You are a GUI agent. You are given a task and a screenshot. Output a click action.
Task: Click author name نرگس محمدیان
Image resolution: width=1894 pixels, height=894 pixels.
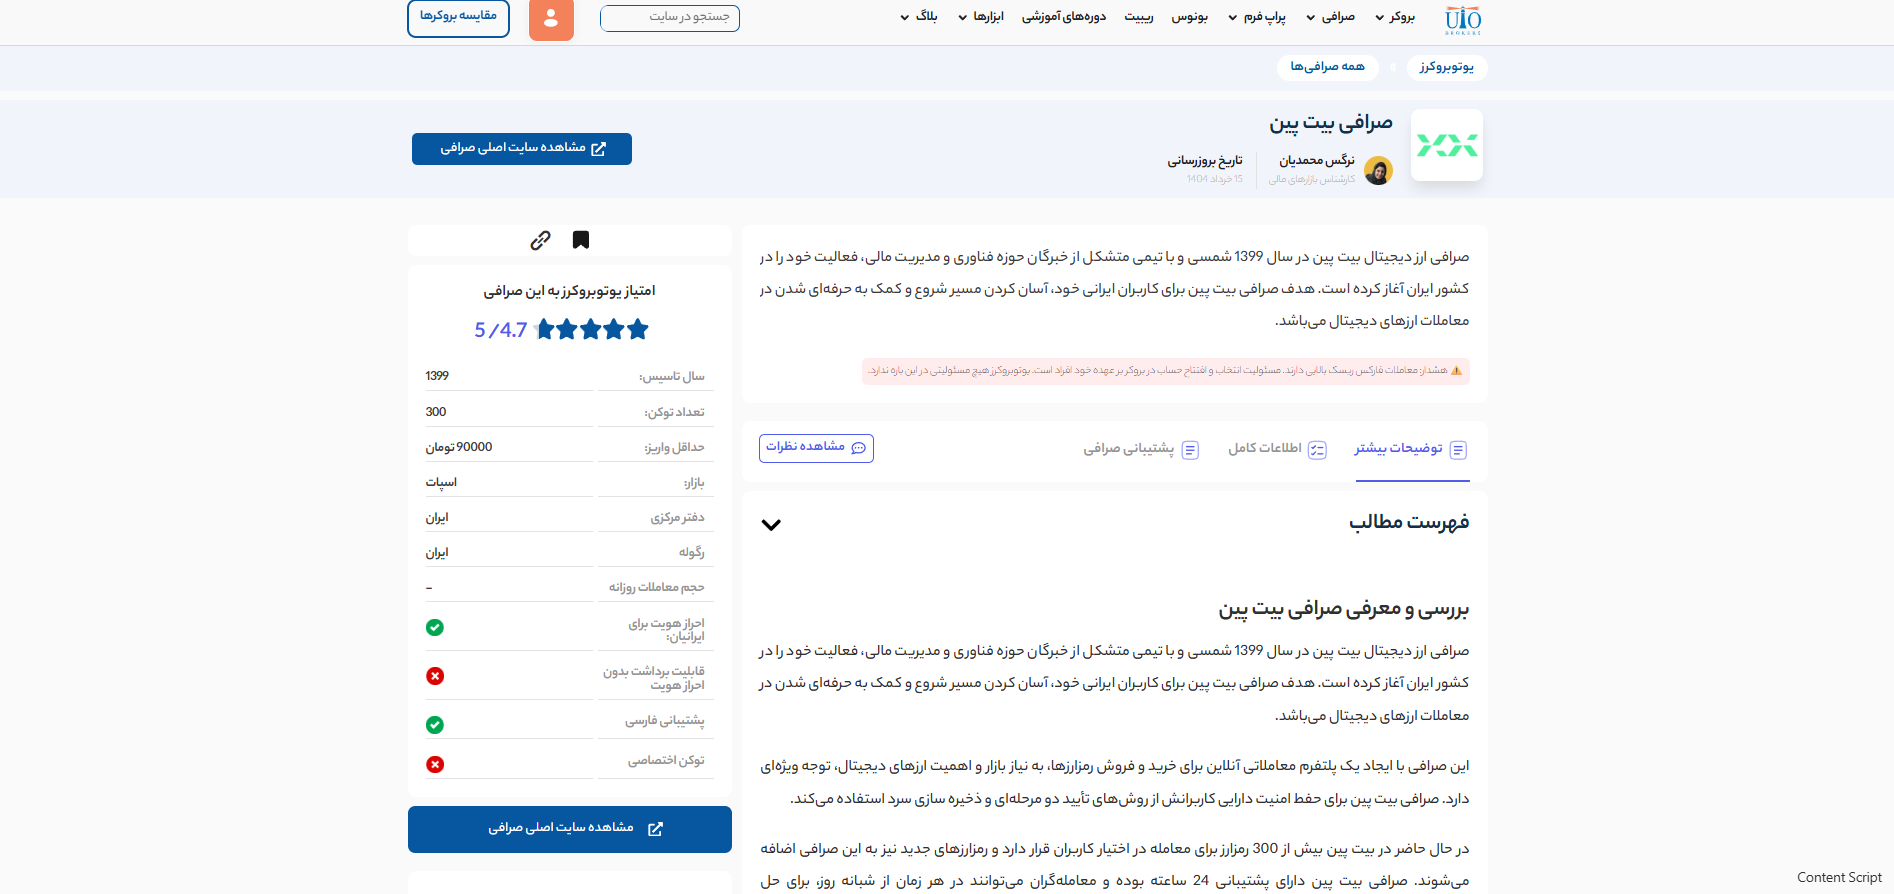[1317, 160]
